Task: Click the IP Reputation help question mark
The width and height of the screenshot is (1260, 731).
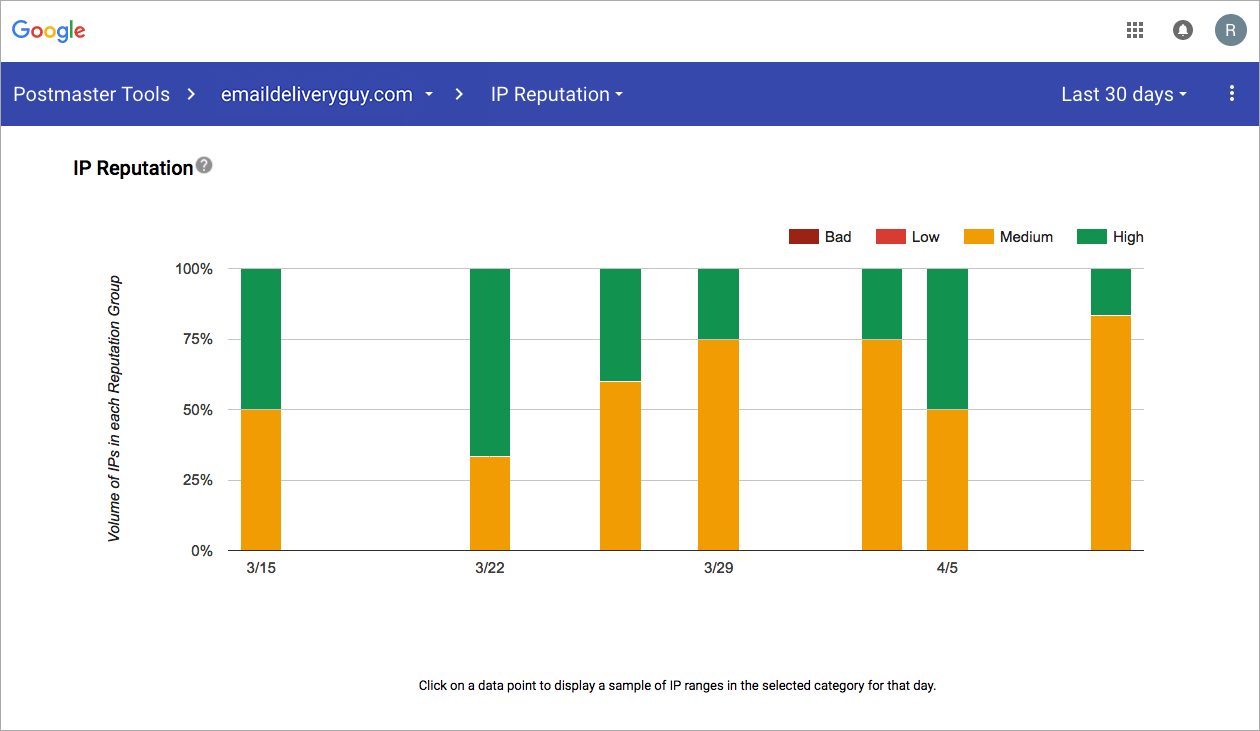Action: click(204, 165)
